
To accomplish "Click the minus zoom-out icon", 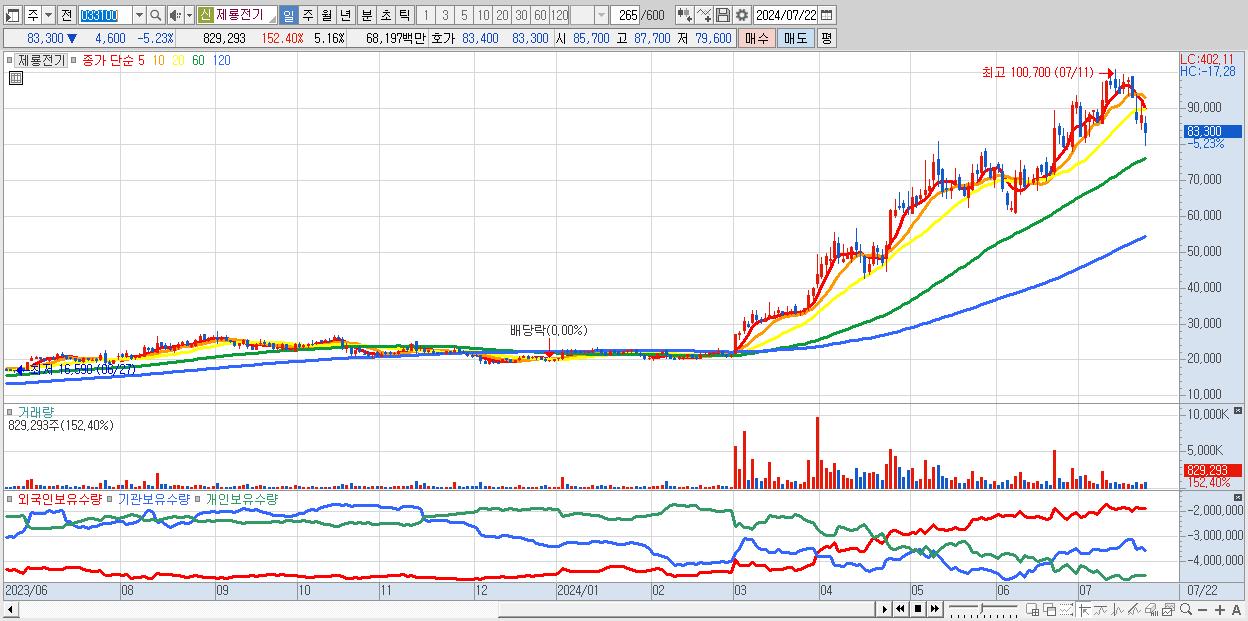I will [x=1202, y=609].
